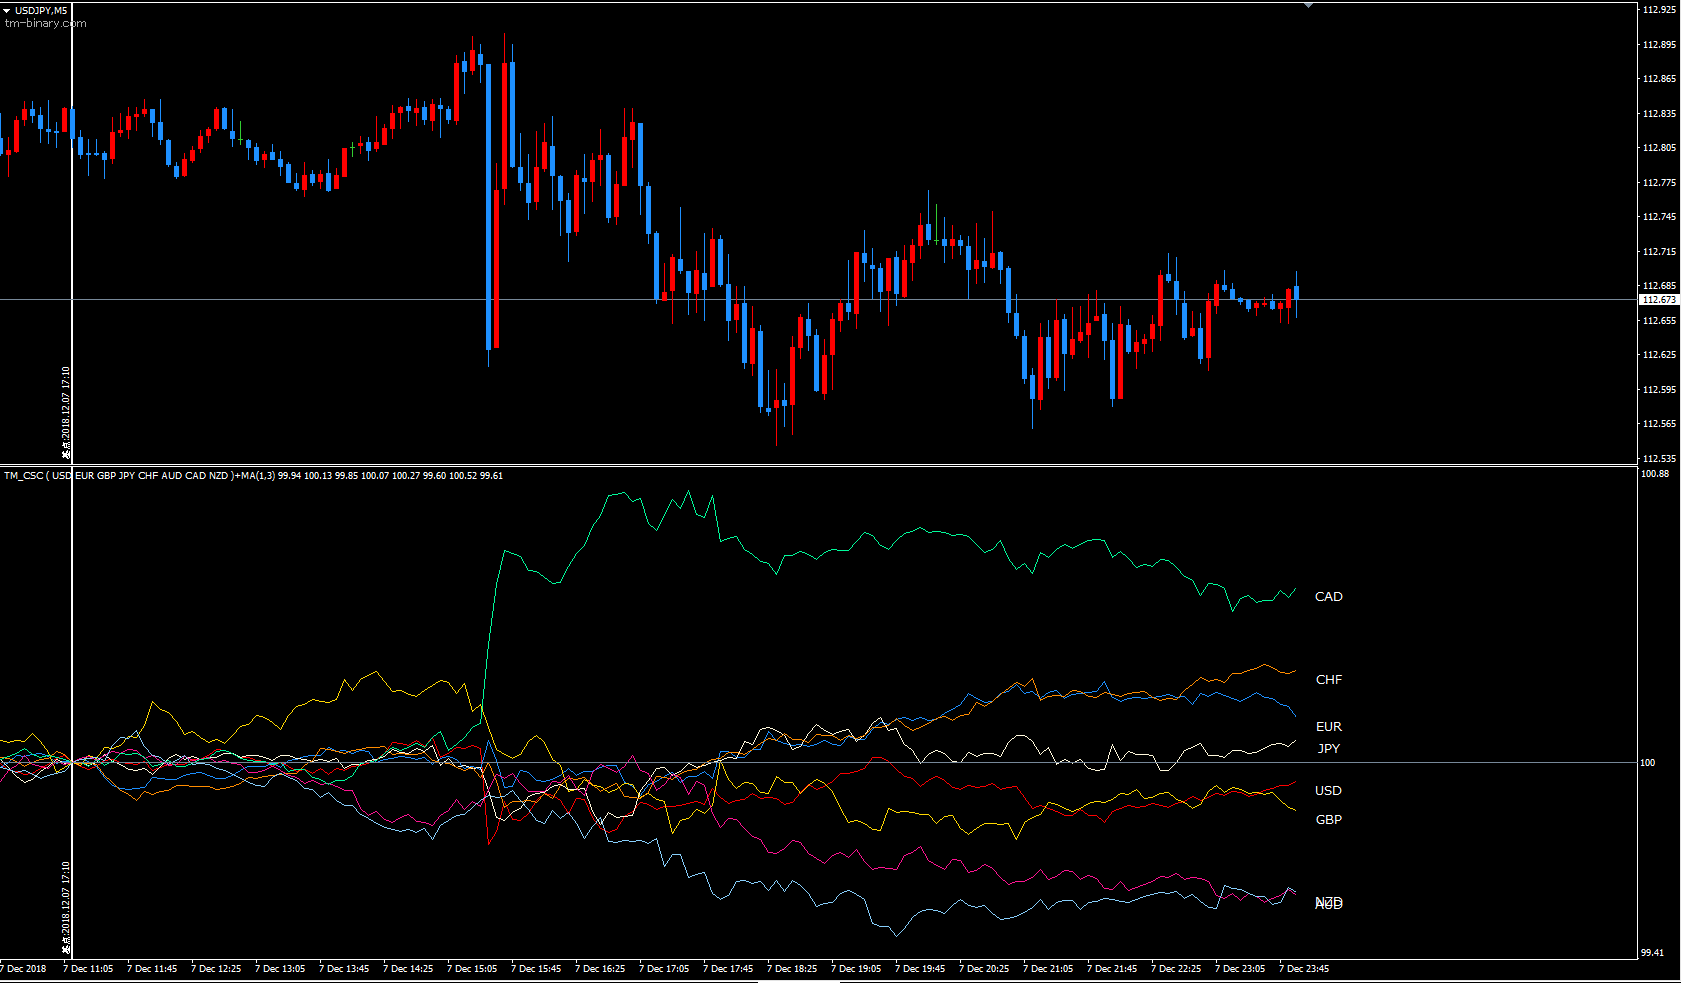Image resolution: width=1681 pixels, height=983 pixels.
Task: Click the USDJPY,M5 chart title
Action: [x=41, y=10]
